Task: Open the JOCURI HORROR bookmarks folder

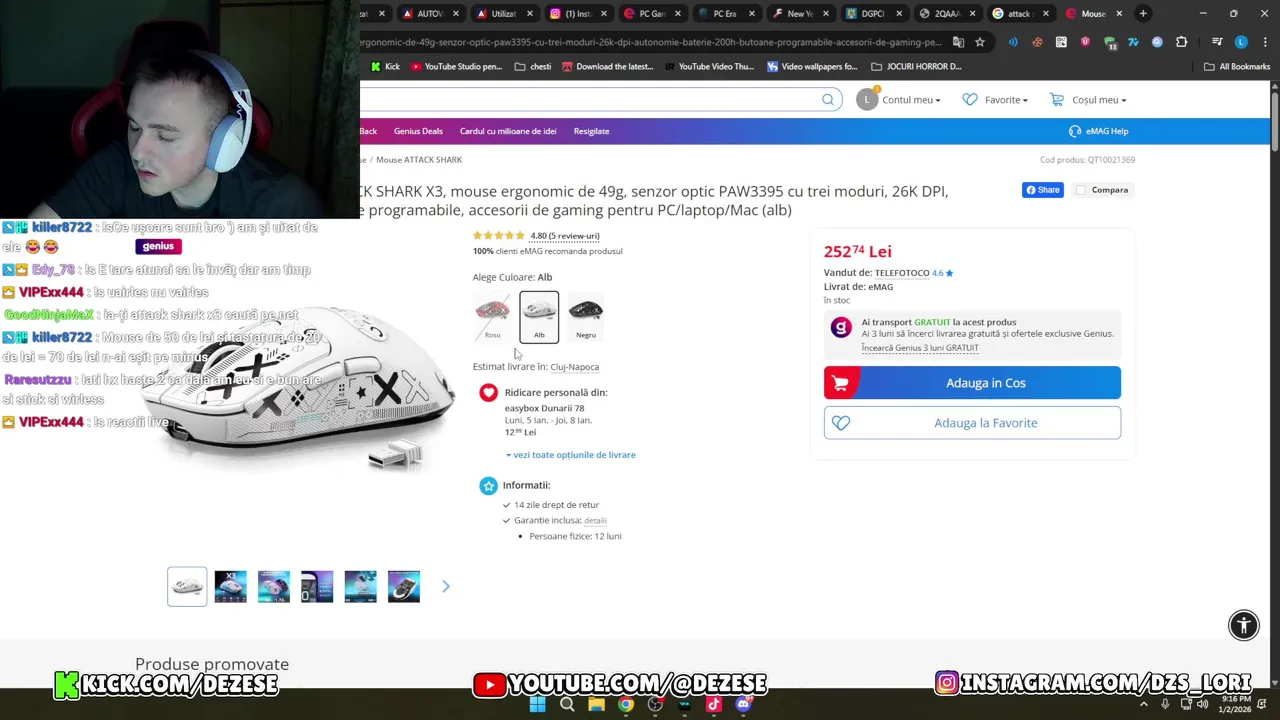Action: tap(916, 67)
